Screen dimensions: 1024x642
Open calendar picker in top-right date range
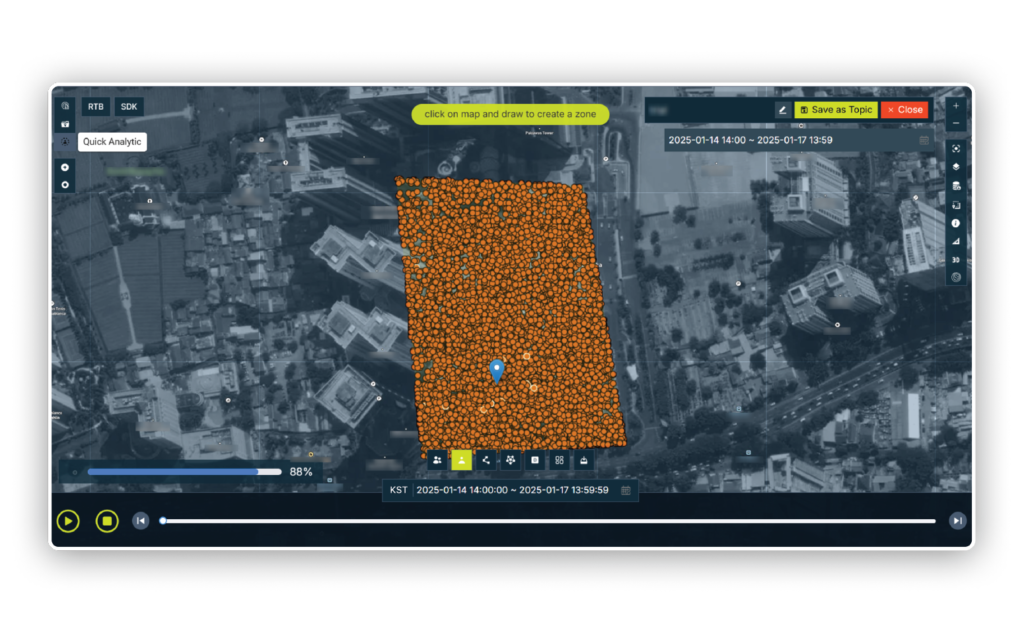(x=925, y=140)
